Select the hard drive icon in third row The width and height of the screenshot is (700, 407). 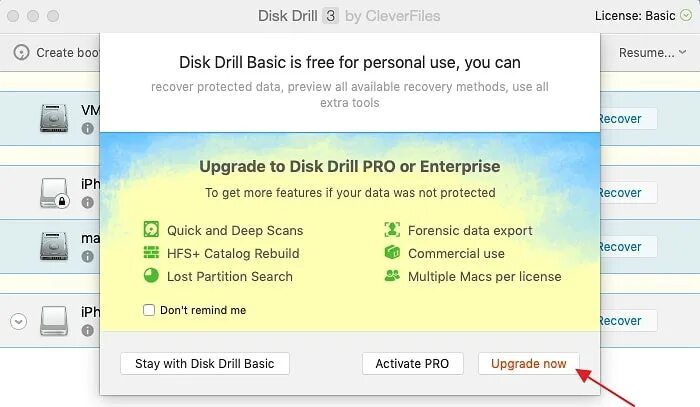54,246
